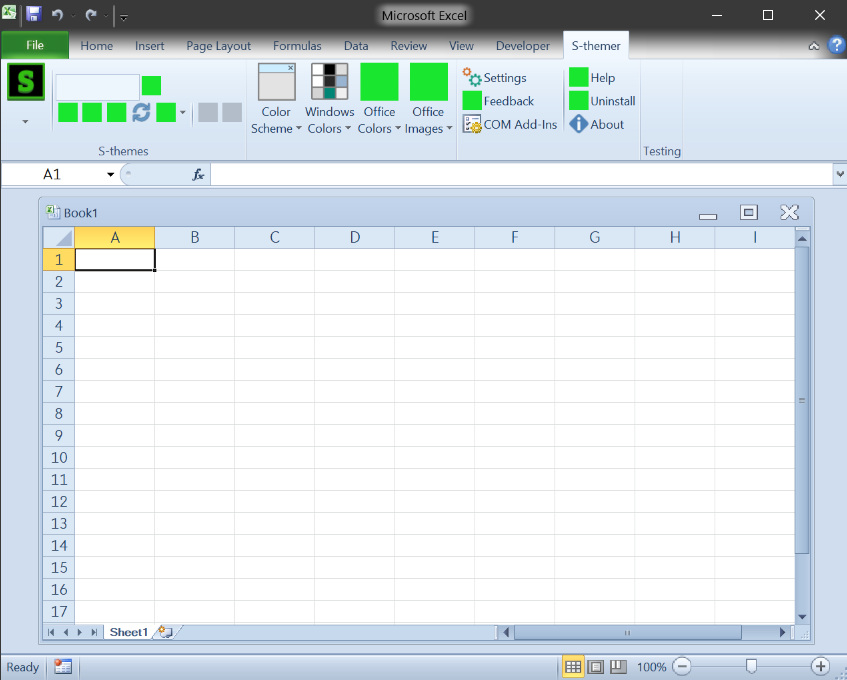The height and width of the screenshot is (680, 847).
Task: Select column E header
Action: click(434, 238)
